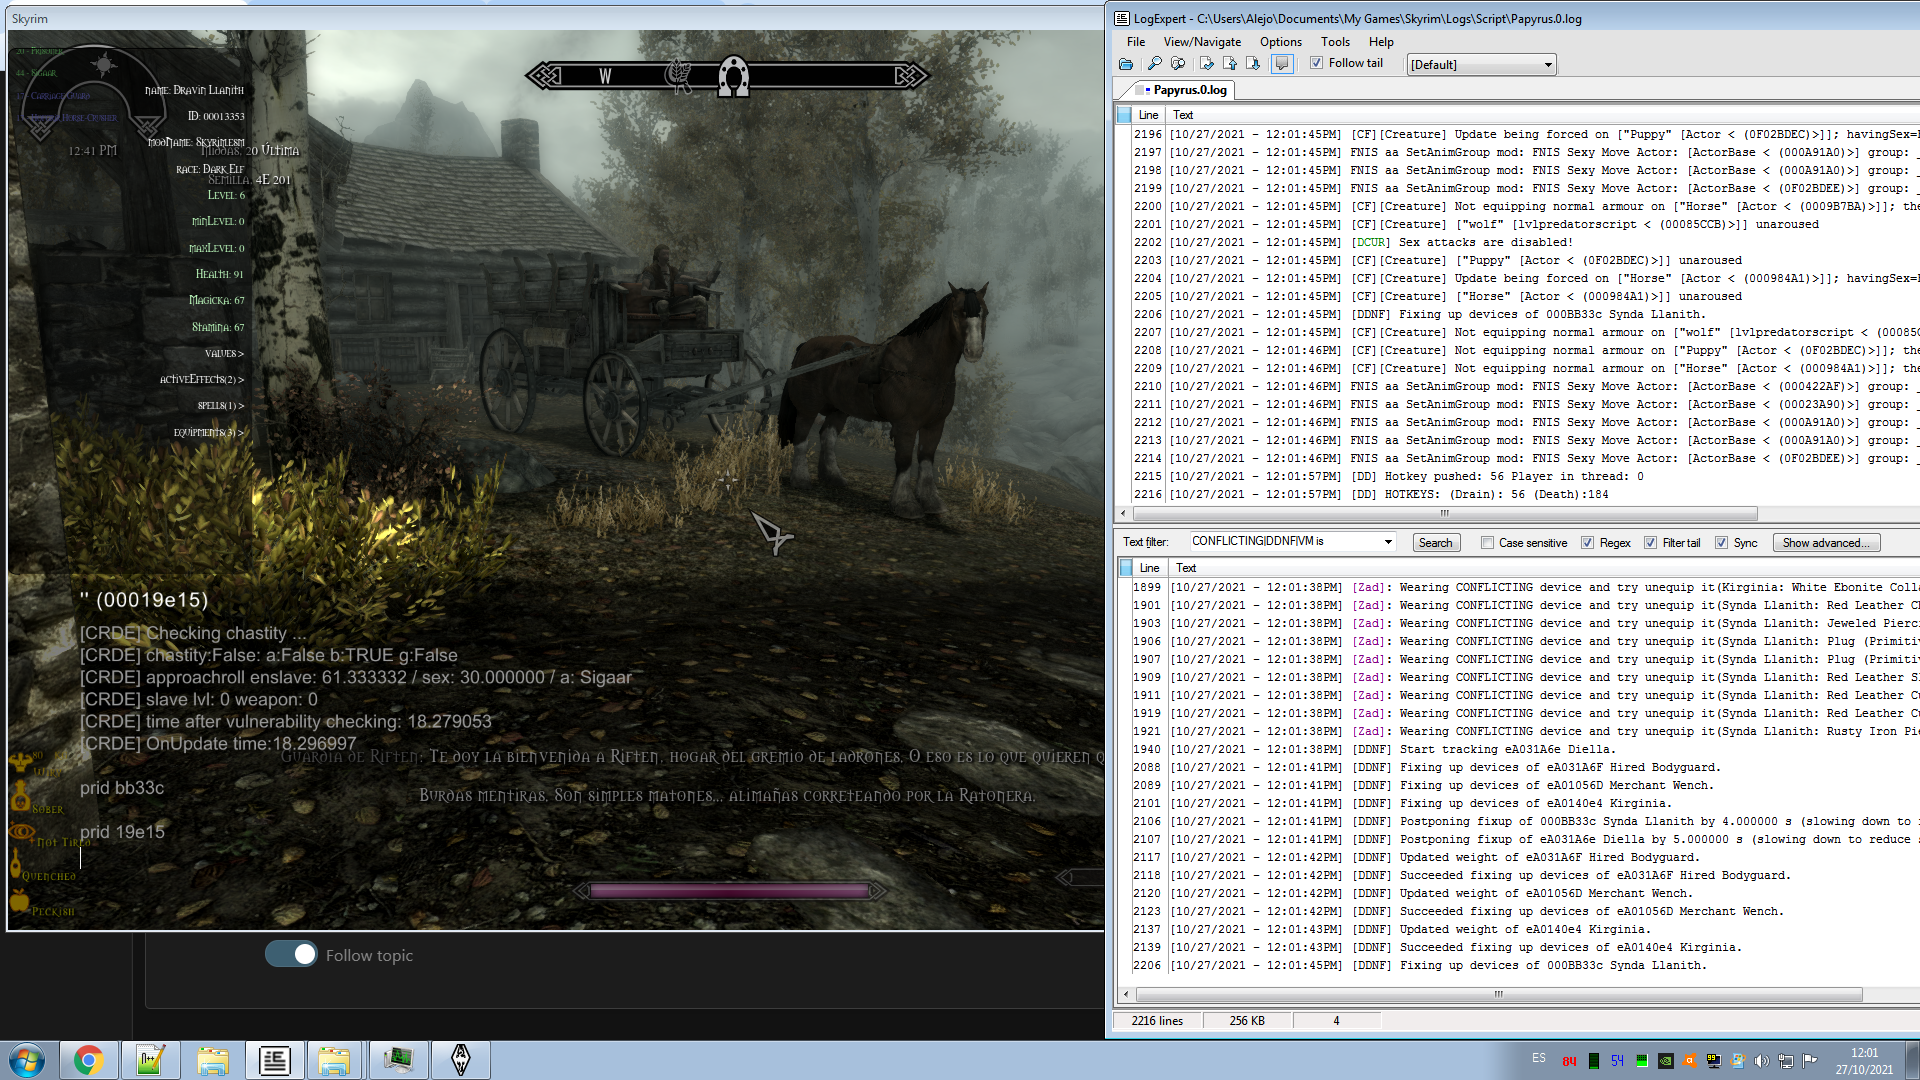Expand the Text filter history dropdown arrow
Image resolution: width=1920 pixels, height=1080 pixels.
(1388, 542)
